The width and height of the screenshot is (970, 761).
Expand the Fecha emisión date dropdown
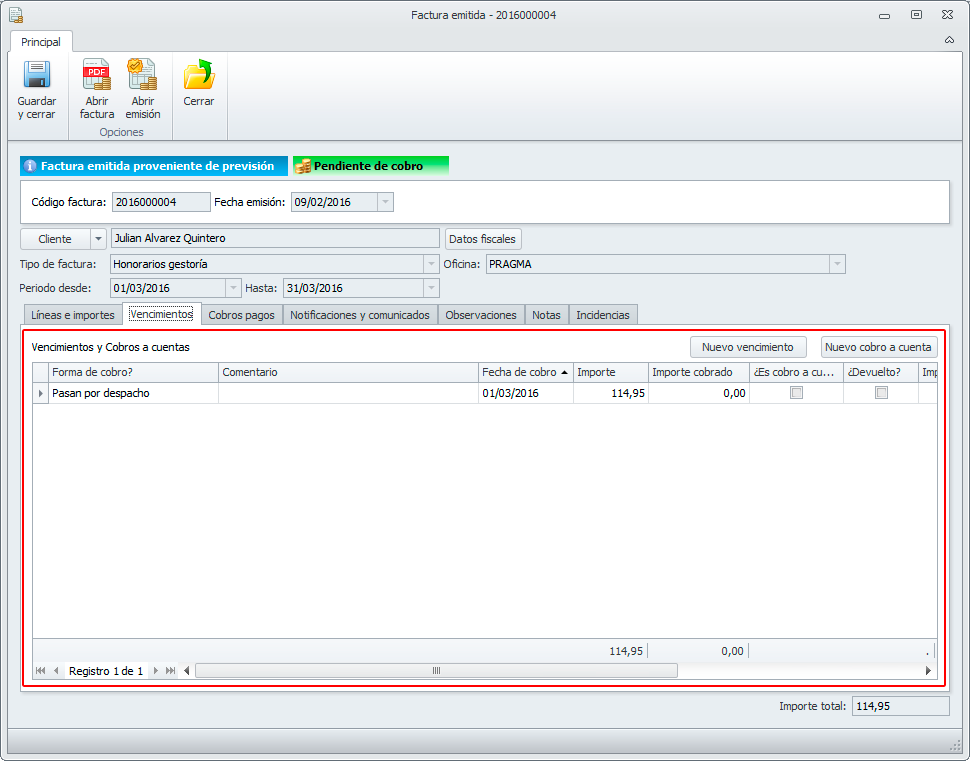pyautogui.click(x=385, y=202)
